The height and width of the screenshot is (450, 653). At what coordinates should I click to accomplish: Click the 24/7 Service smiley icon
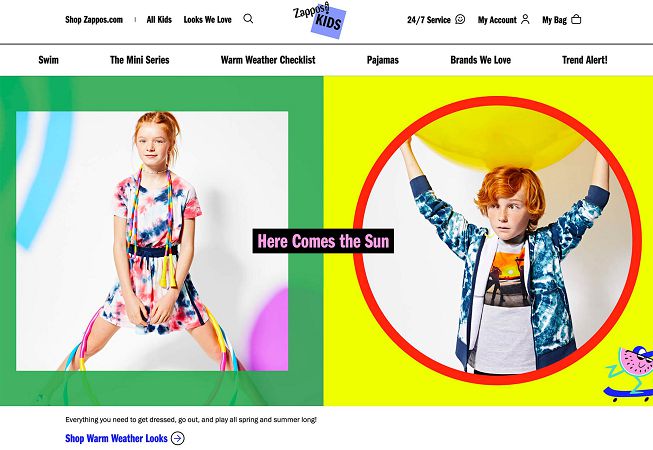pos(460,19)
